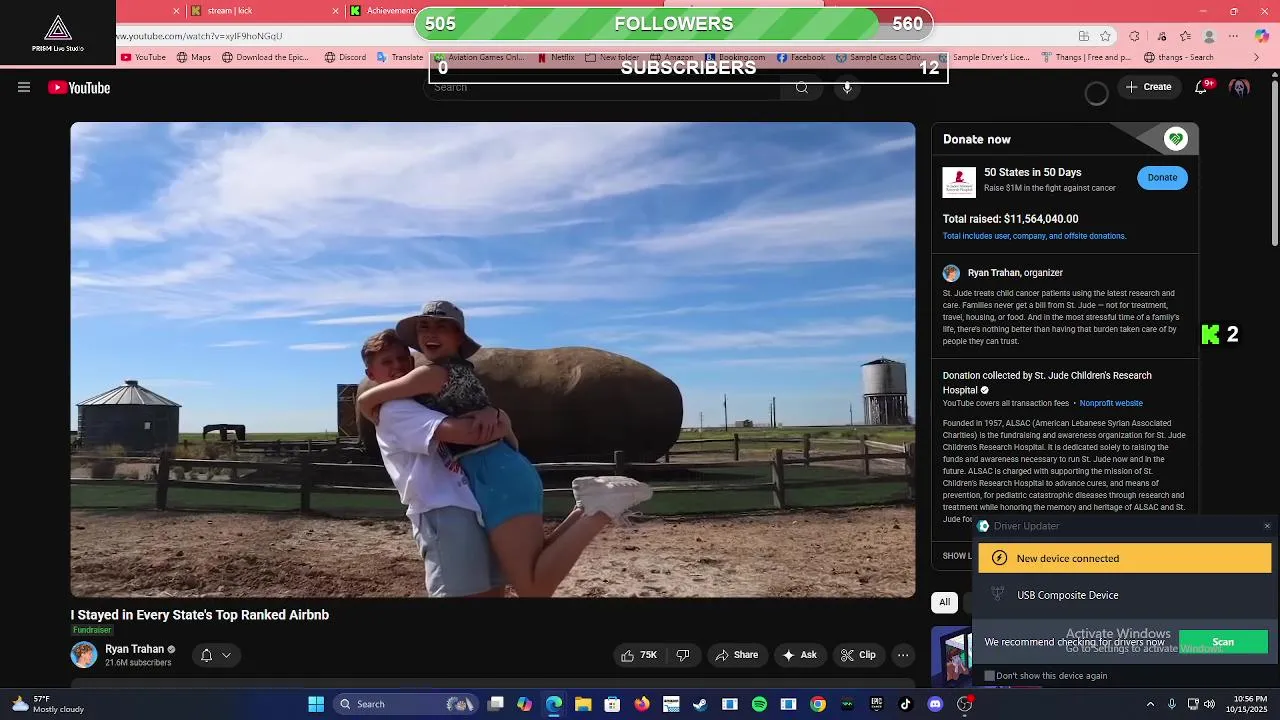Screen dimensions: 1280x720
Task: Bookmark this page with star icon
Action: click(1105, 36)
